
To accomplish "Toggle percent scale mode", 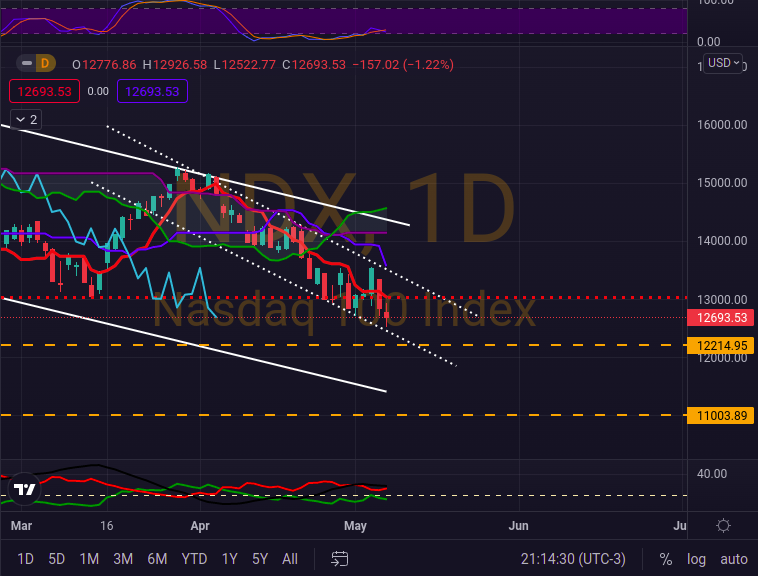I will point(666,559).
